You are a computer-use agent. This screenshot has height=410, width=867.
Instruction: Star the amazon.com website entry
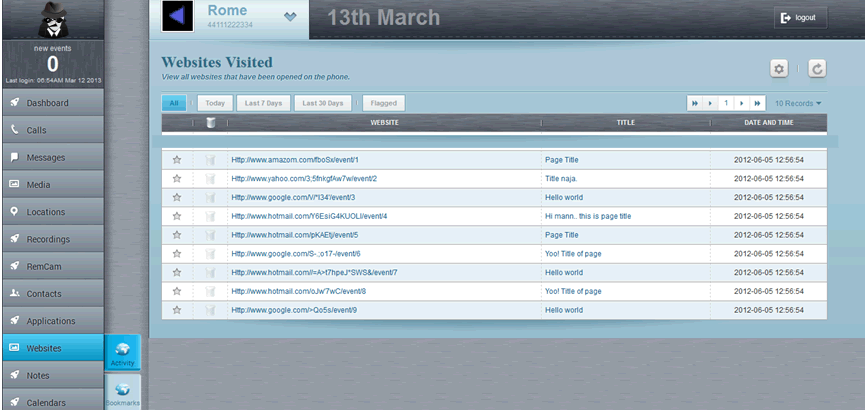click(177, 160)
